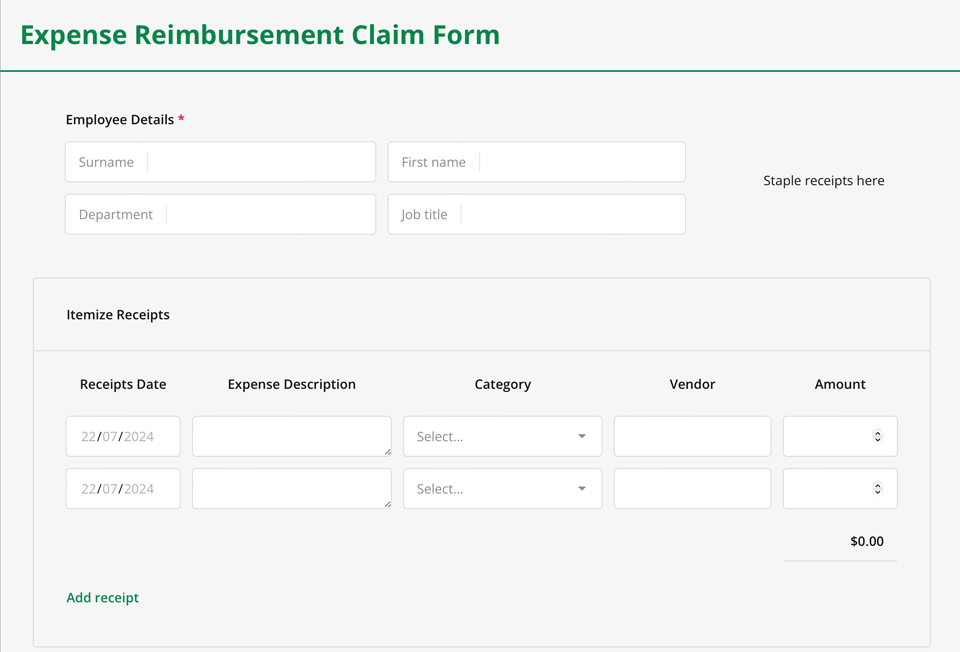
Task: Focus the Department text field
Action: point(268,214)
